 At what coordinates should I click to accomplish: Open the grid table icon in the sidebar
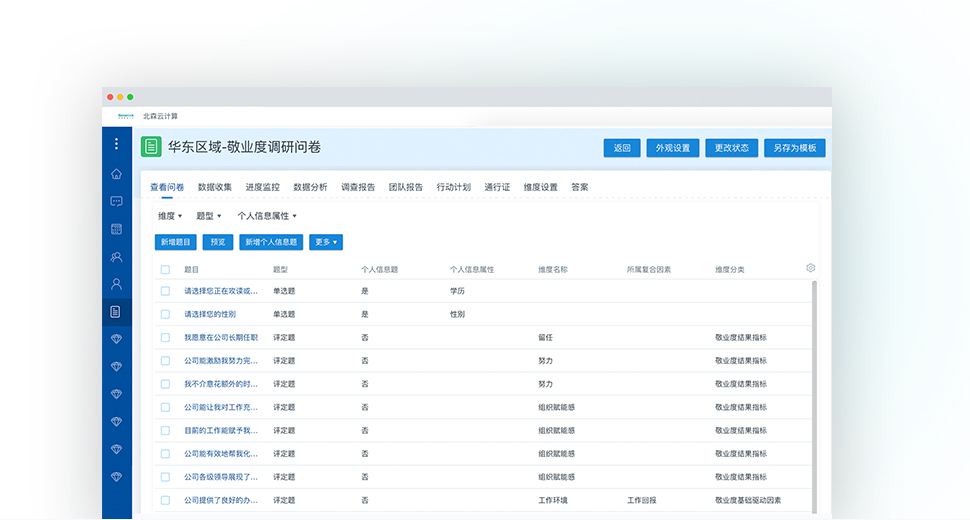tap(116, 229)
